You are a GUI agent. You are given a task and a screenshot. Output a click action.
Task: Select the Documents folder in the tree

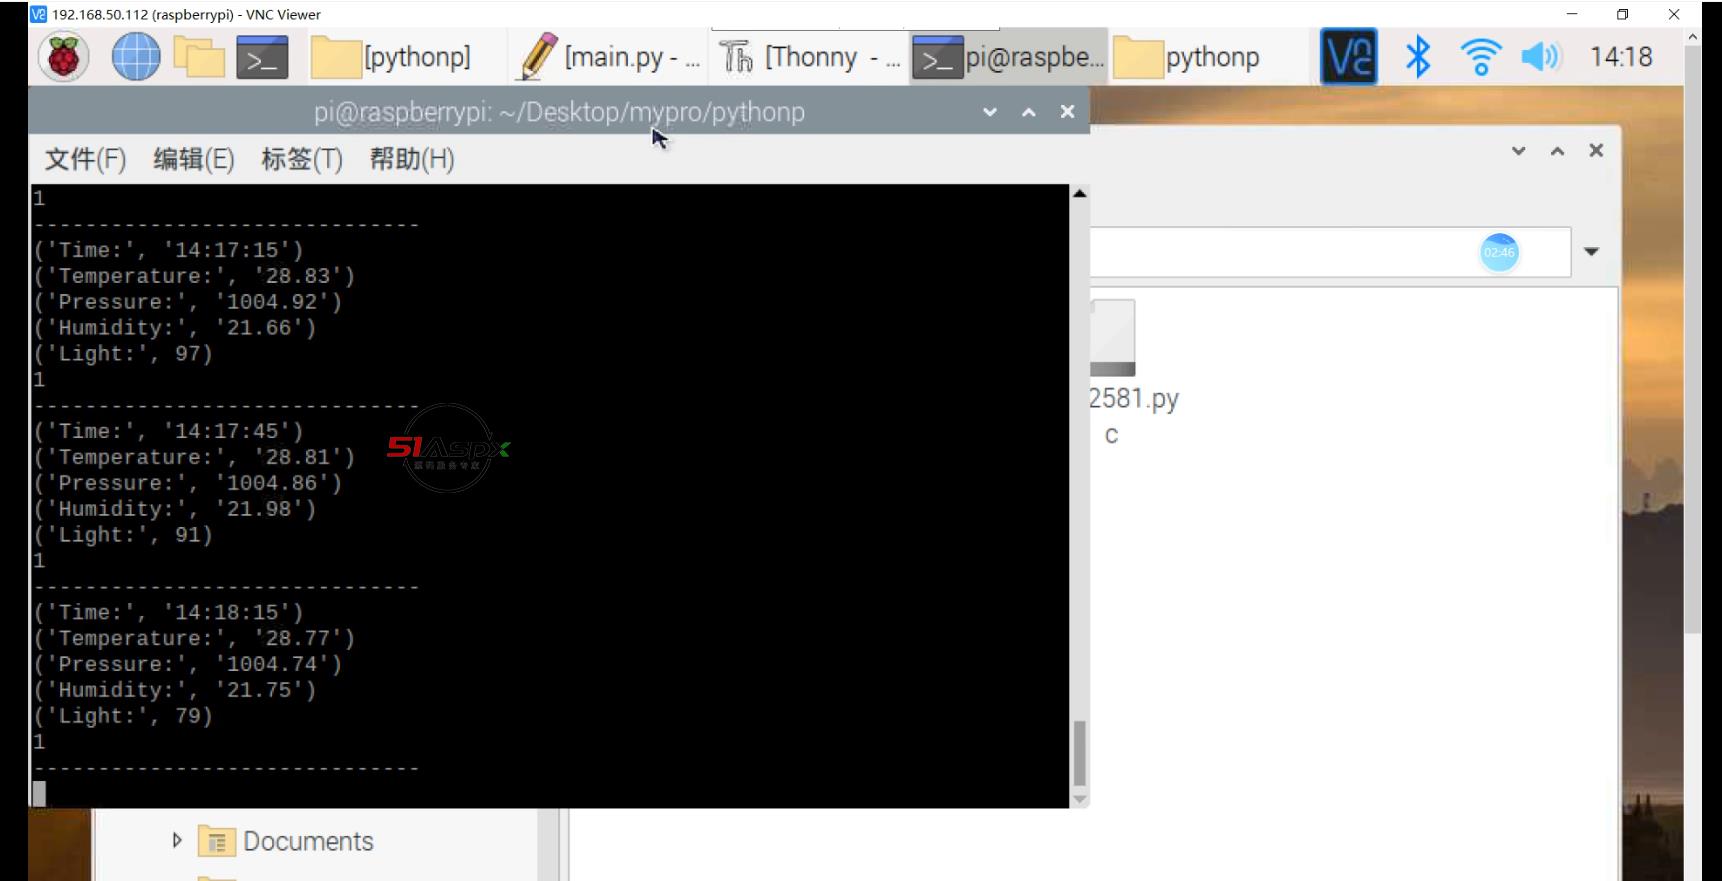tap(285, 842)
